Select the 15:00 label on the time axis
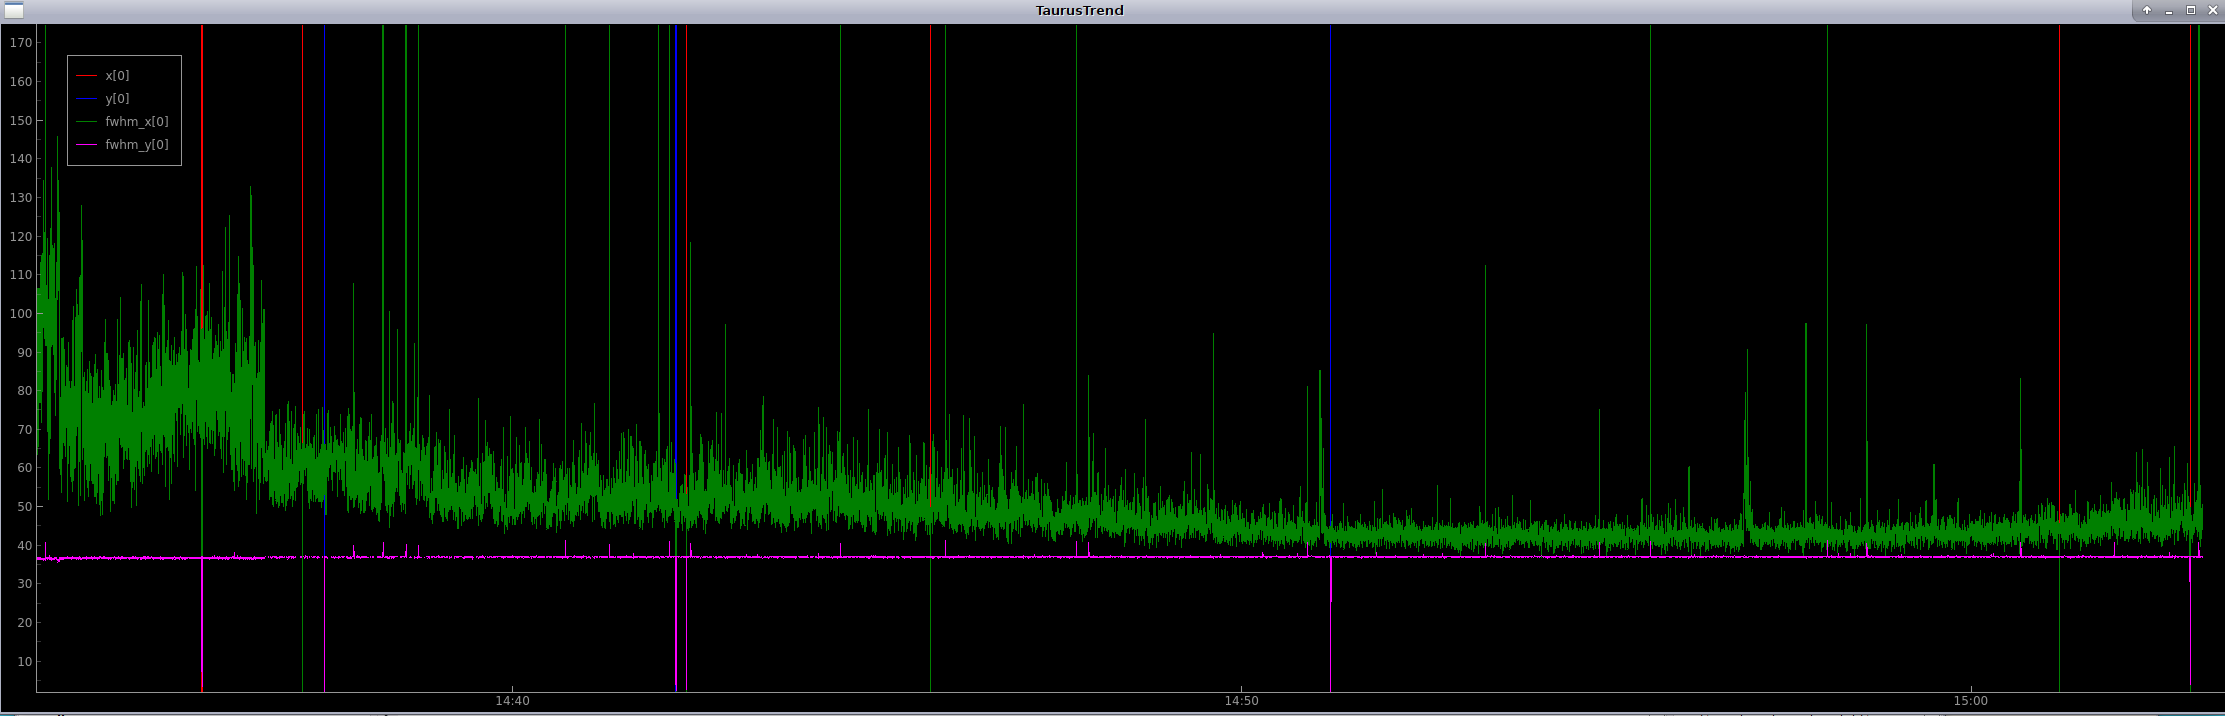Viewport: 2225px width, 716px height. point(1970,701)
